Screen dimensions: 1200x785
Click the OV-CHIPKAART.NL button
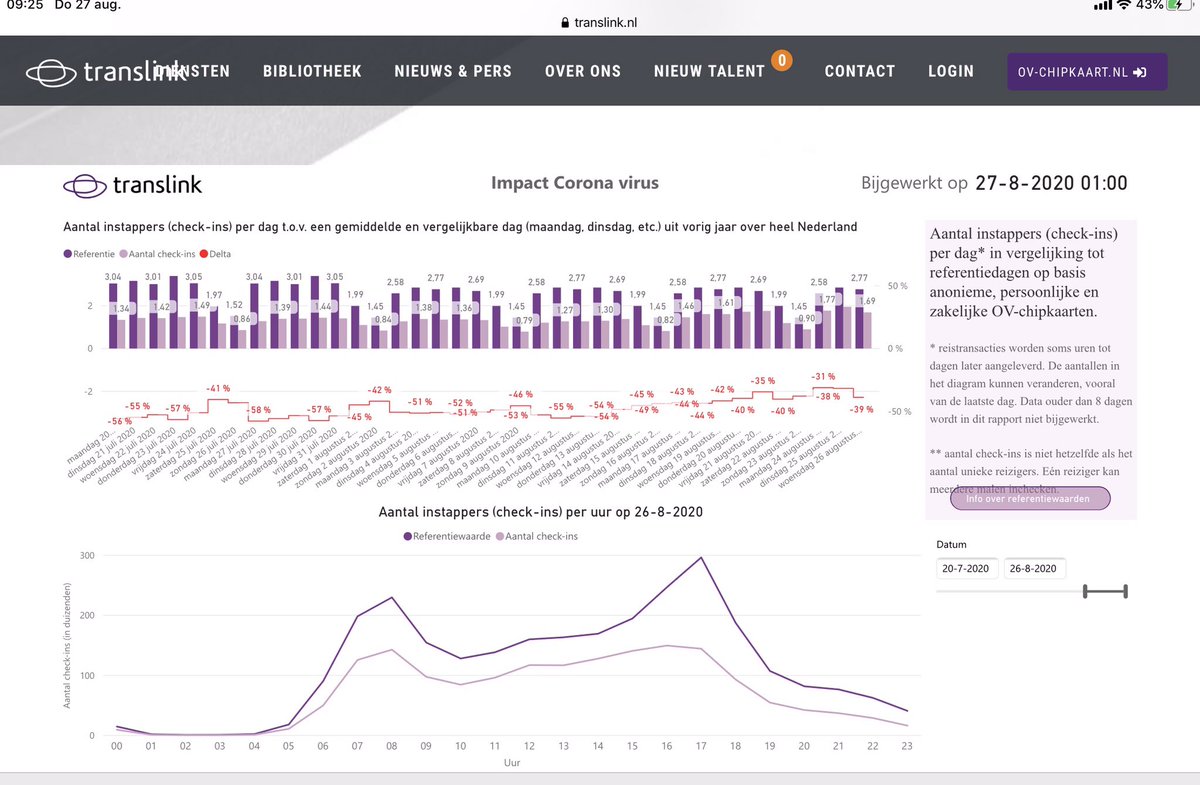click(x=1086, y=72)
